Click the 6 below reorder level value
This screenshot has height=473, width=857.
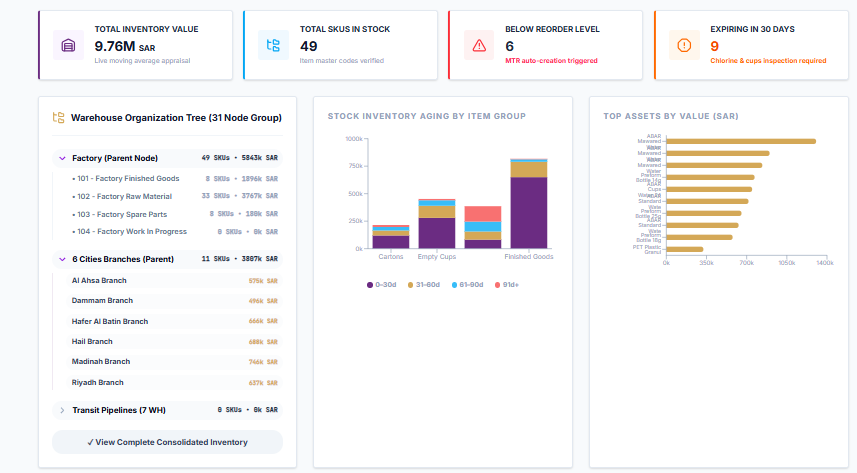pos(509,46)
